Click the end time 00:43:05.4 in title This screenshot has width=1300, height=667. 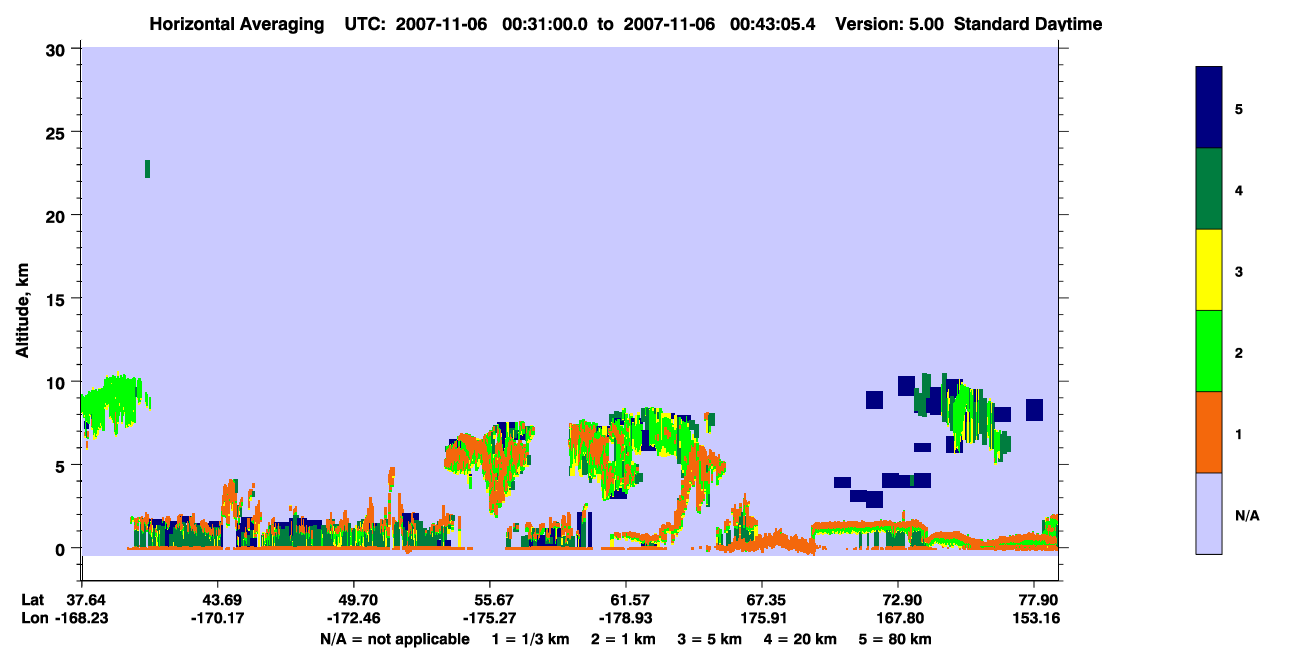tap(772, 24)
